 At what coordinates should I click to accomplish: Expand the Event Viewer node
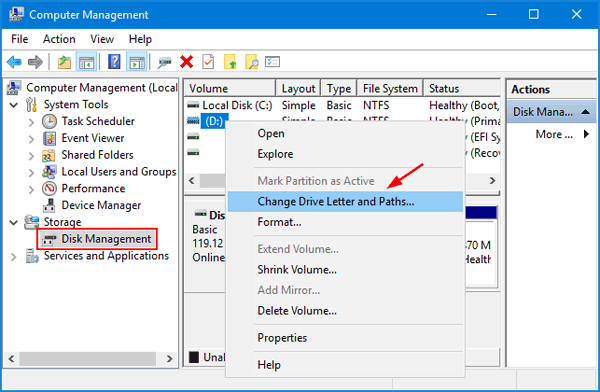[x=31, y=139]
